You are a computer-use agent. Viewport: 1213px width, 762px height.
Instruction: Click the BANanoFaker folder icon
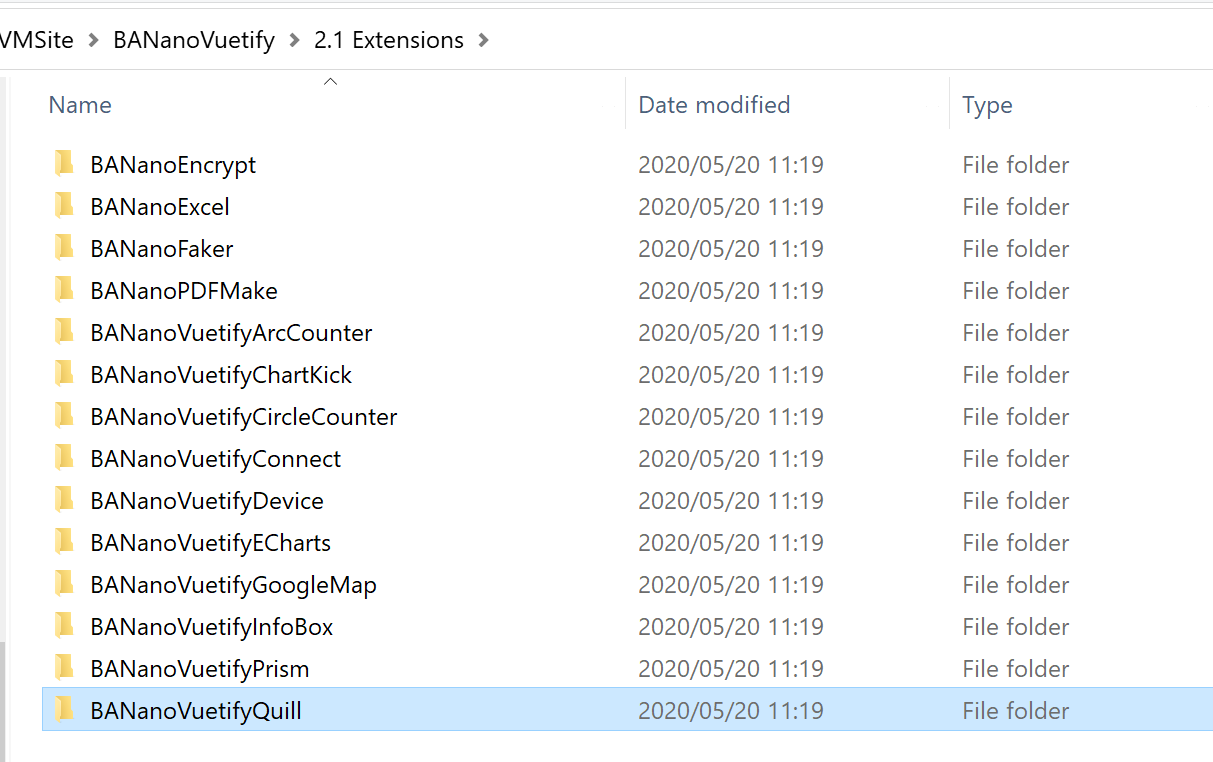(x=64, y=248)
